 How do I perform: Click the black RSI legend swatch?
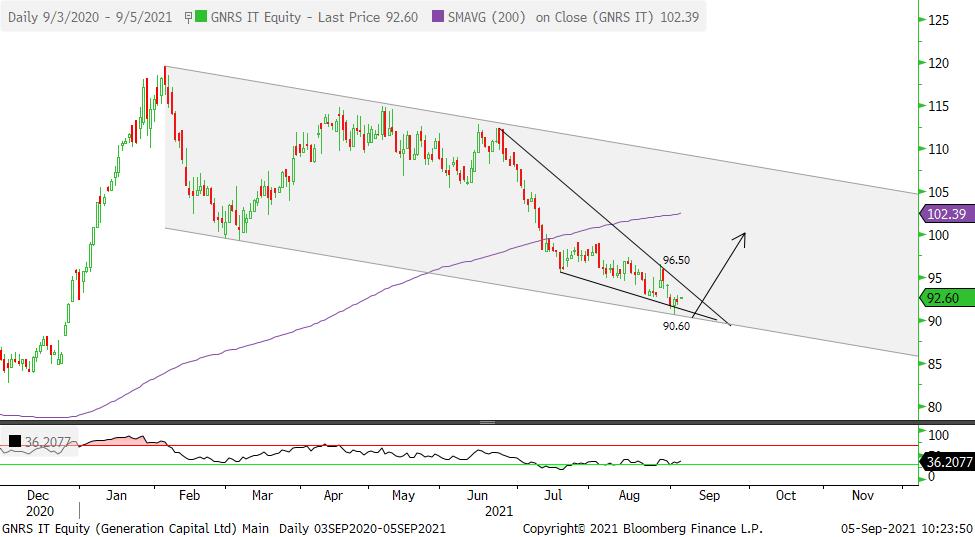(x=14, y=442)
